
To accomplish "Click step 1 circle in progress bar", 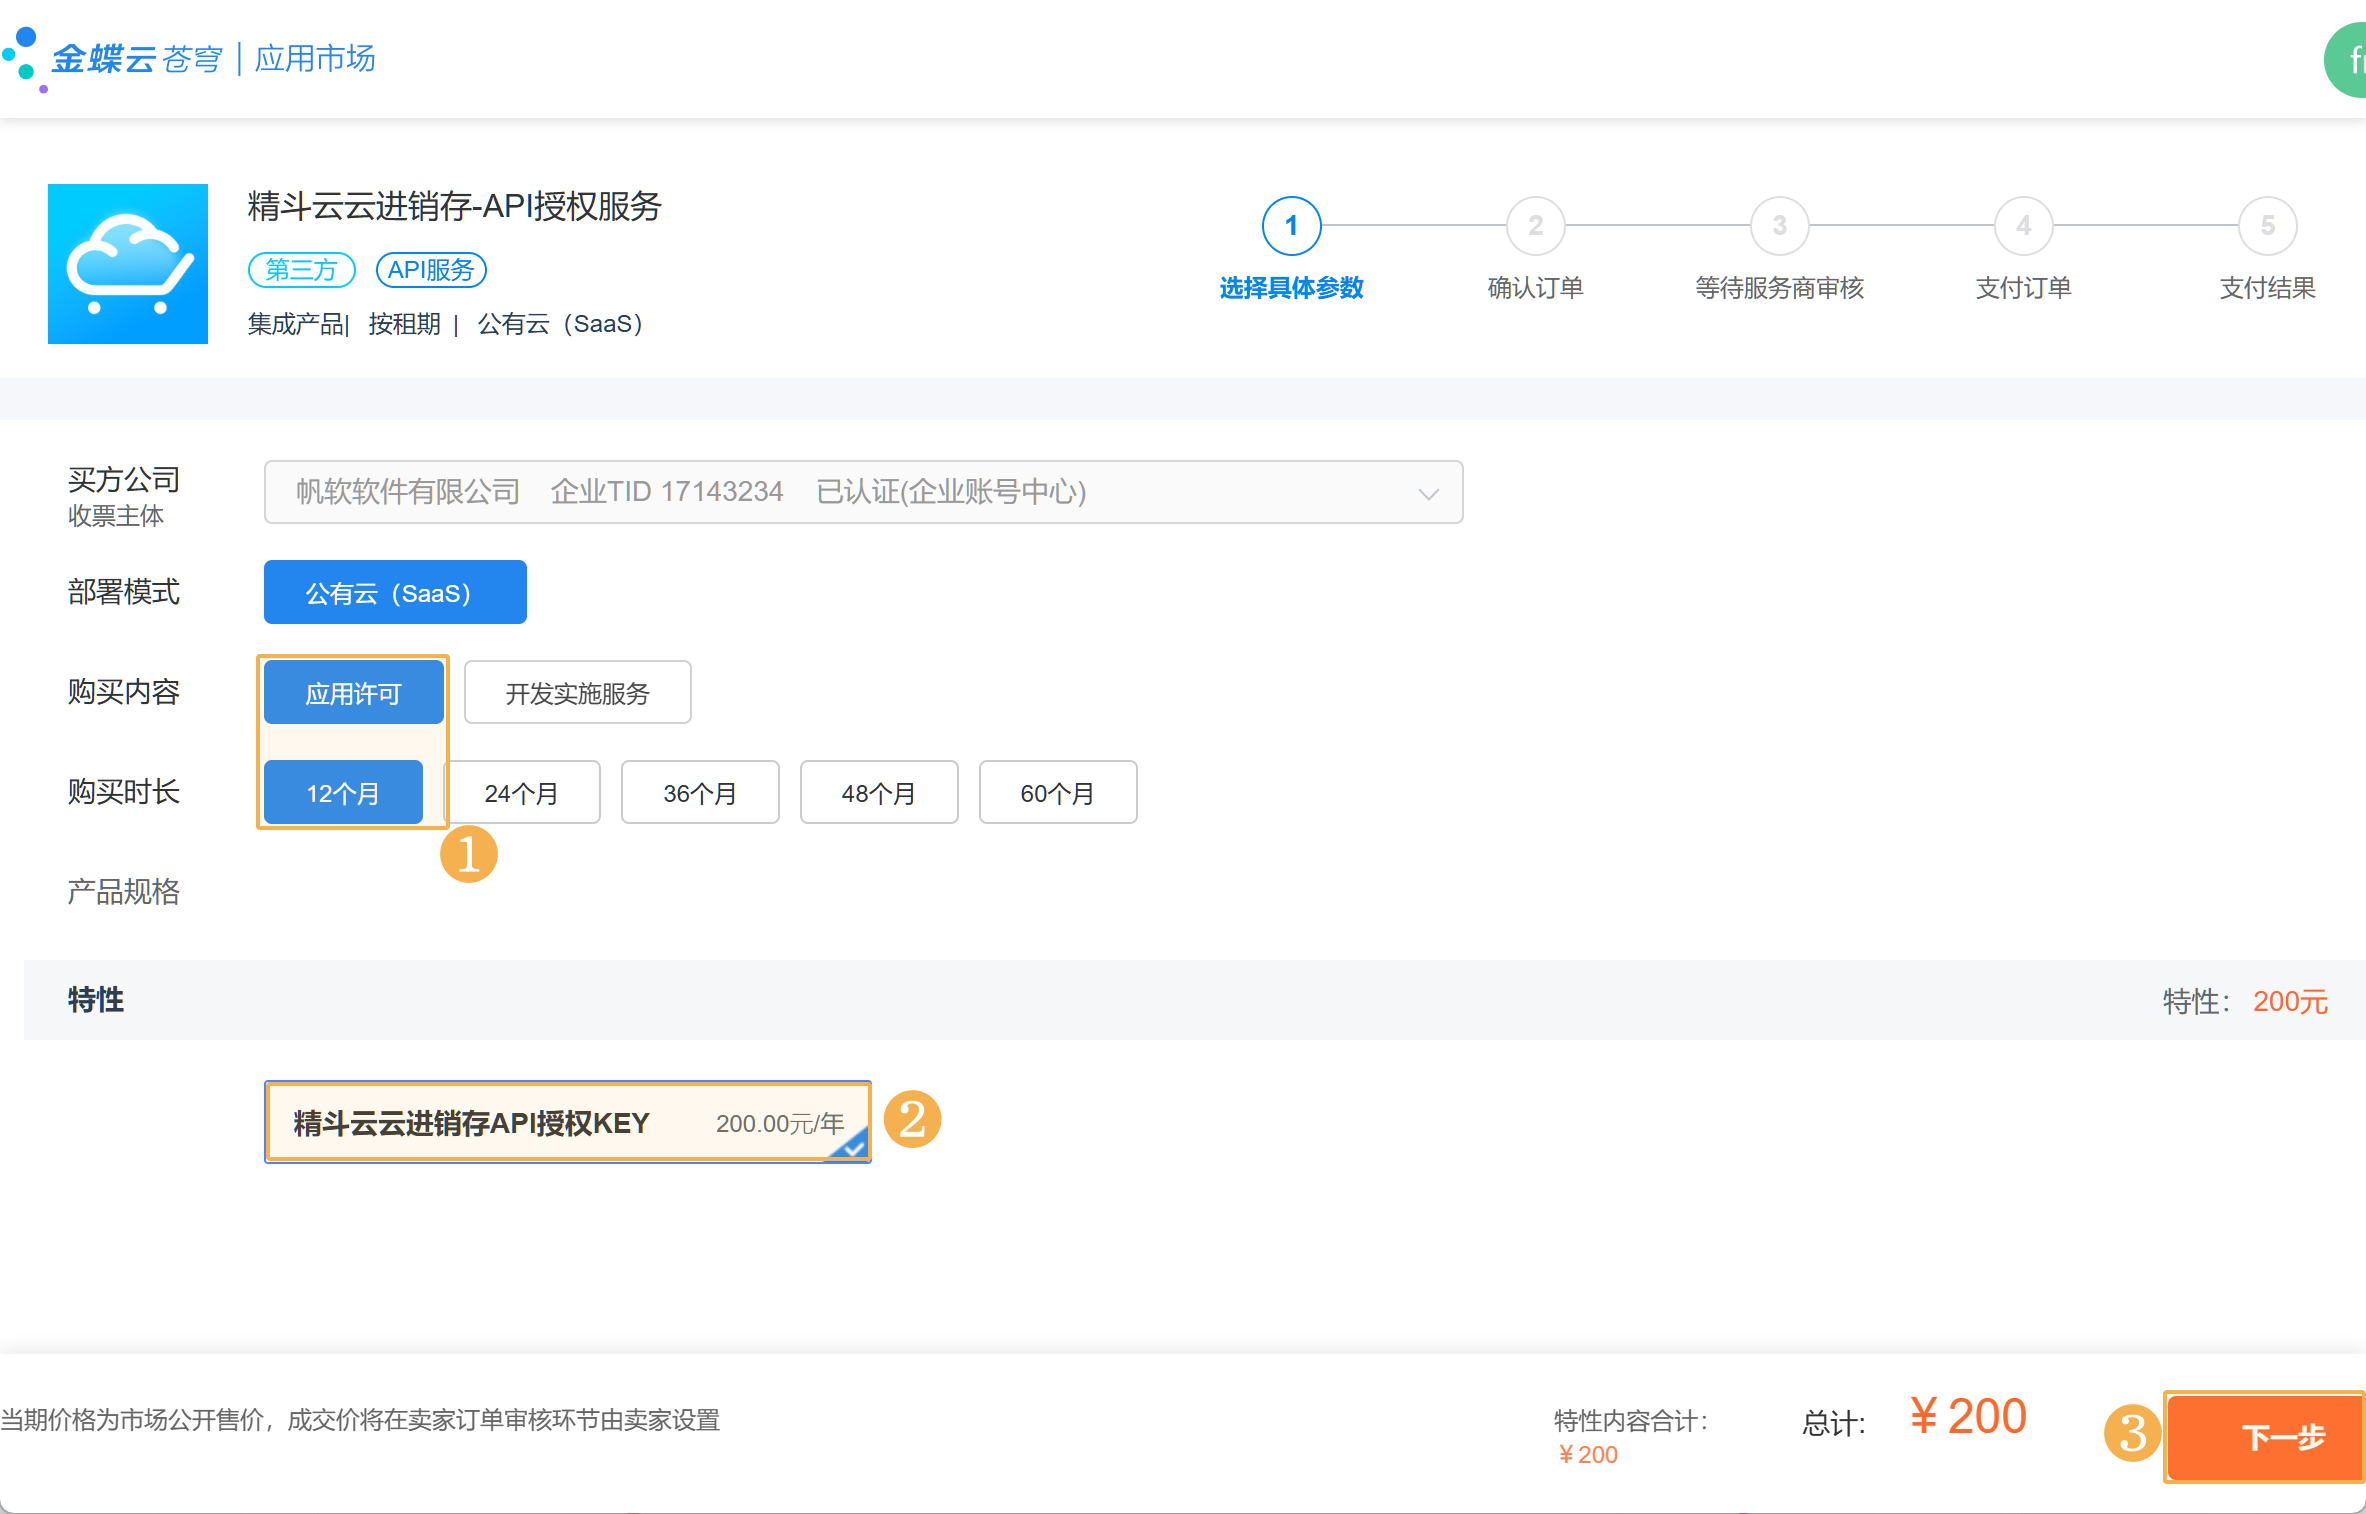I will click(1291, 226).
